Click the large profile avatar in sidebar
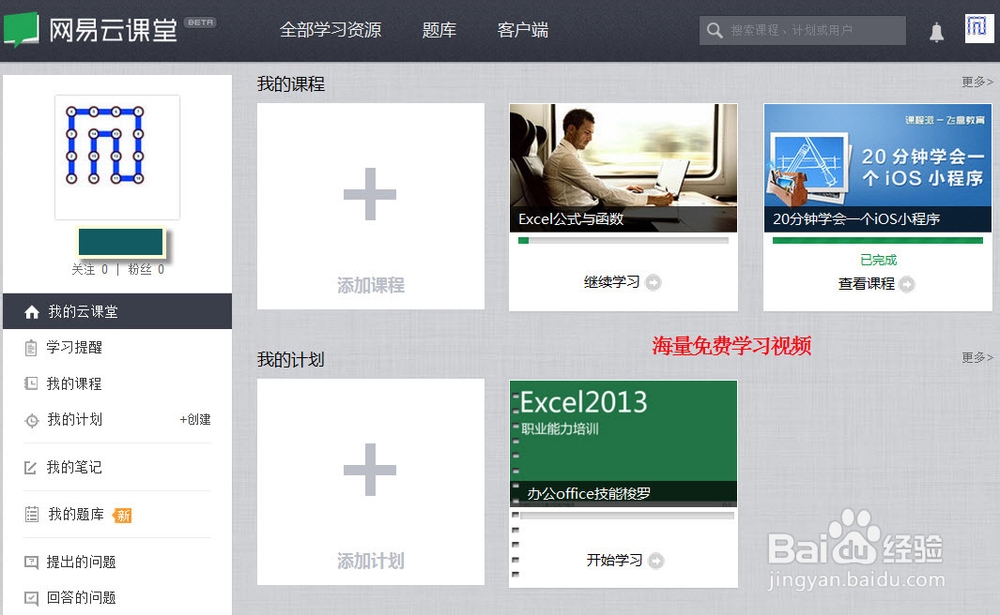Screen dimensions: 1000x615 click(117, 158)
